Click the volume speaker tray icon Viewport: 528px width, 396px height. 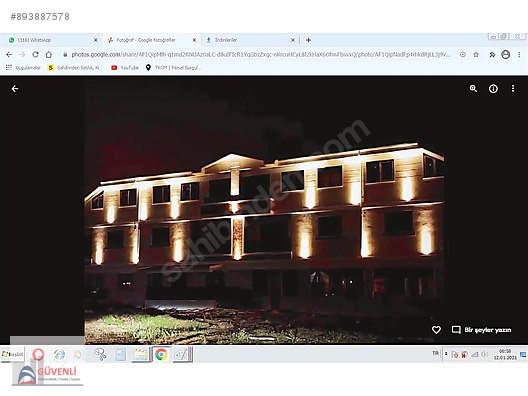pos(485,354)
